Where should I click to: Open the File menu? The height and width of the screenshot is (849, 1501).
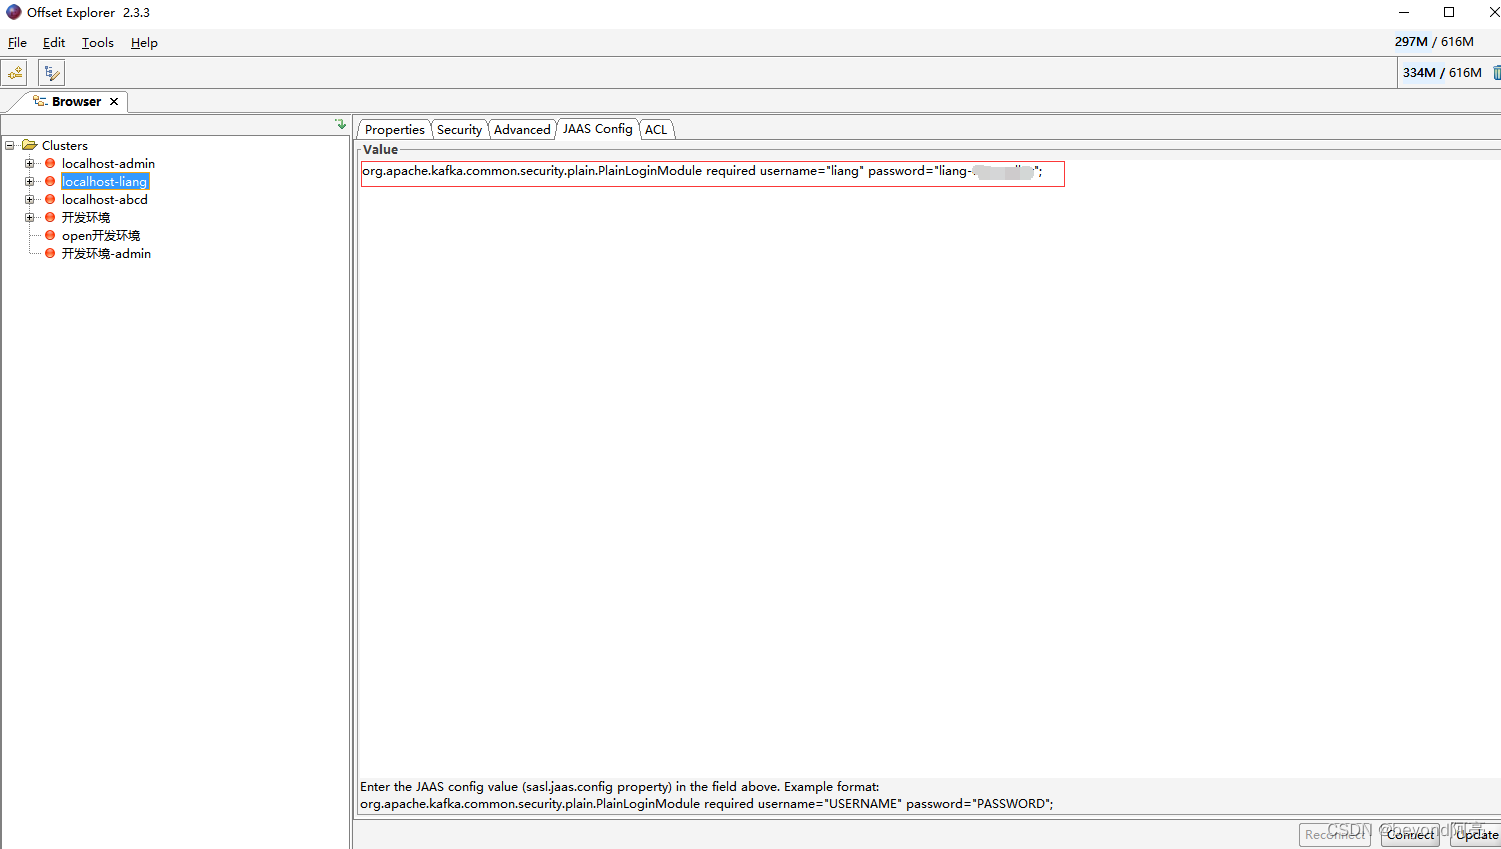17,42
